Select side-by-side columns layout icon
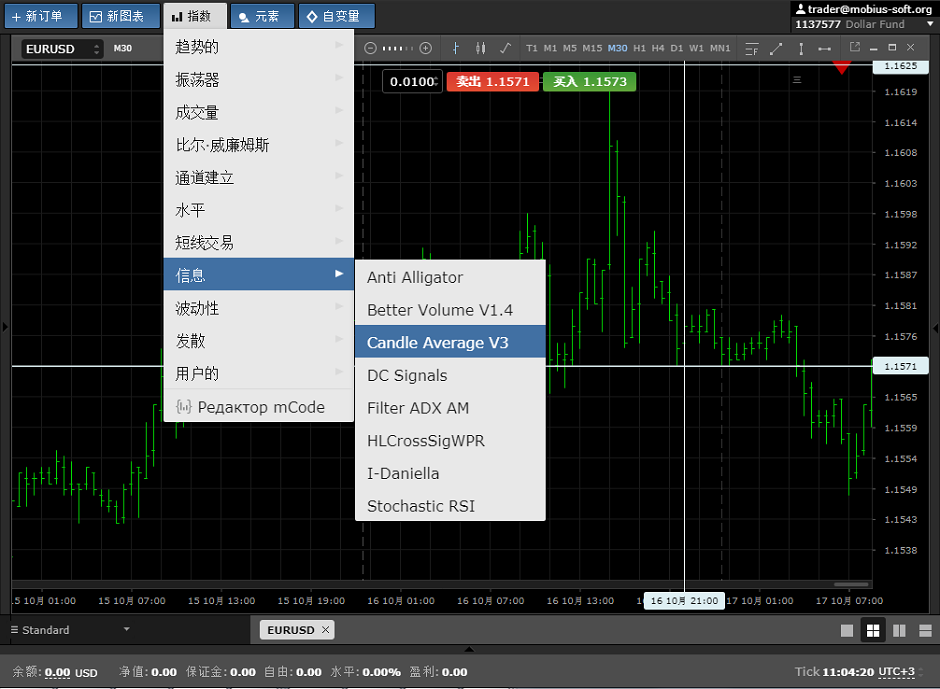 pos(899,630)
